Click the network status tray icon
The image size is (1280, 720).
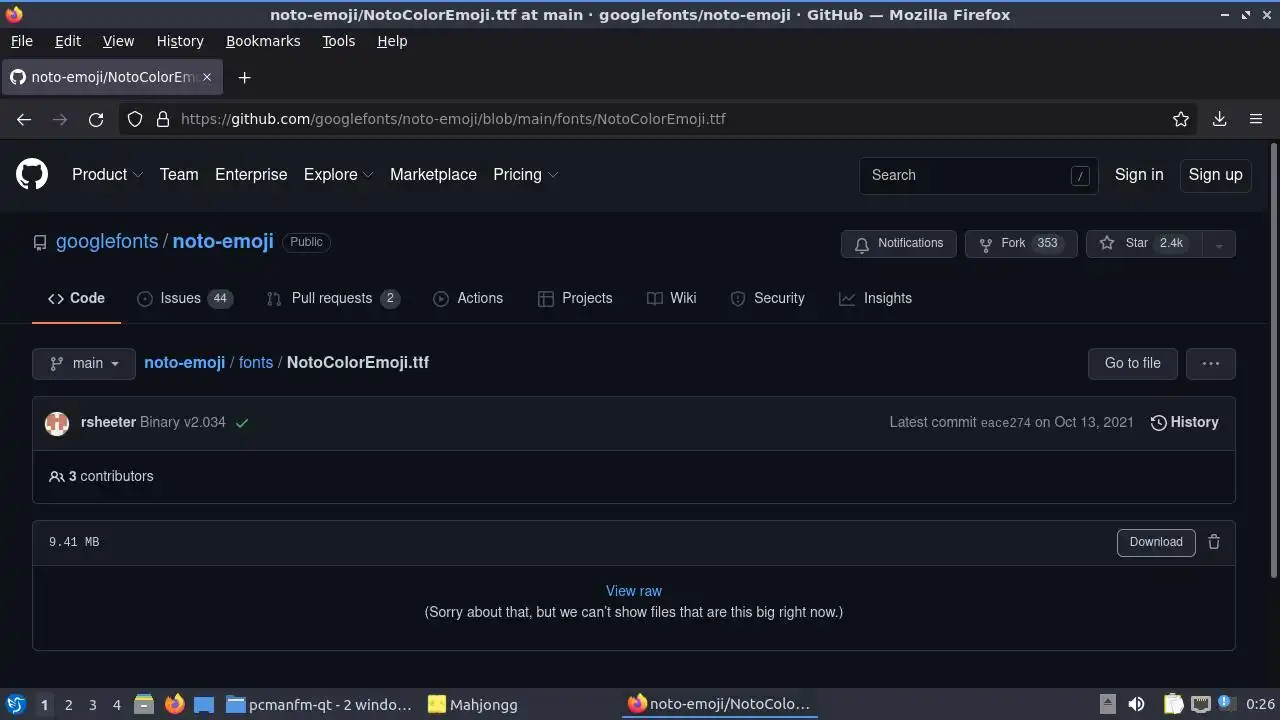[1201, 704]
